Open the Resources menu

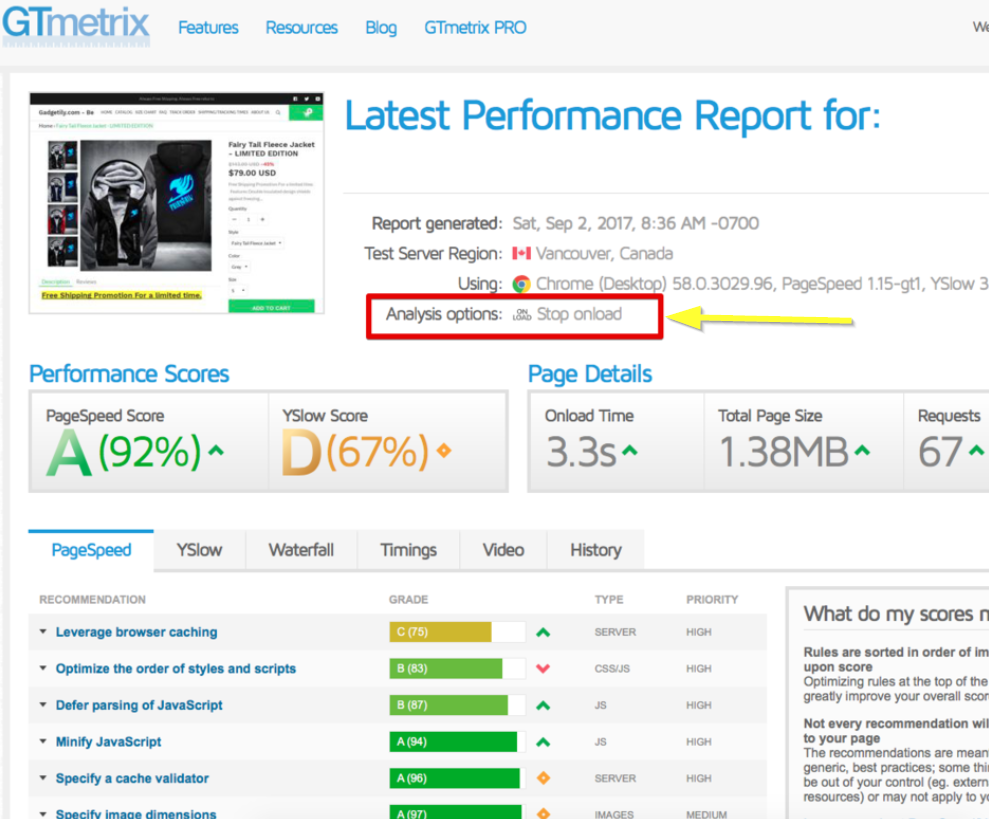301,28
